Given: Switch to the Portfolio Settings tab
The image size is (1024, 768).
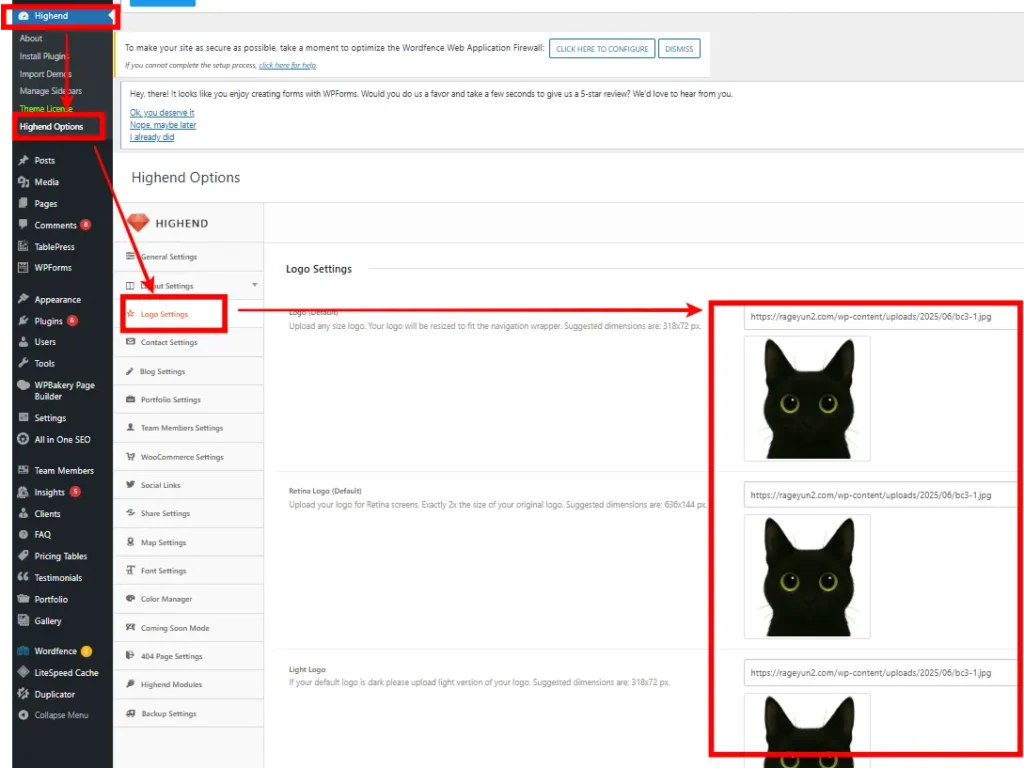Looking at the screenshot, I should click(189, 399).
